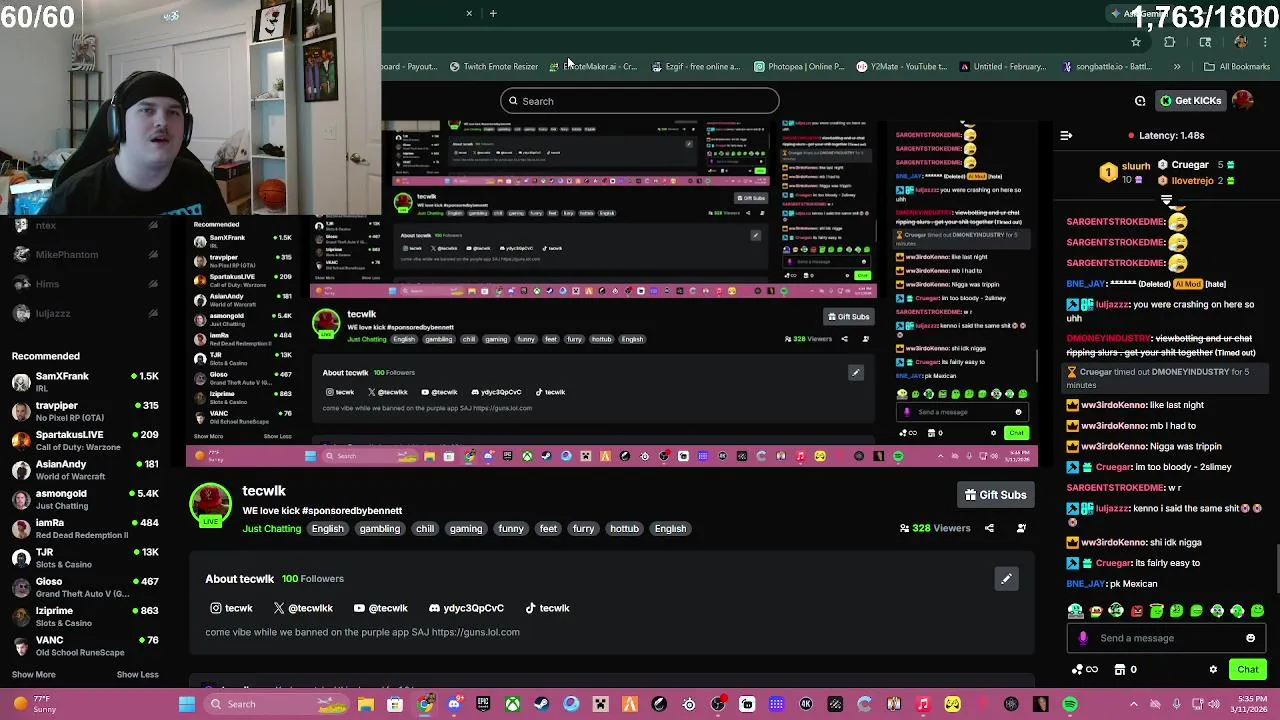The height and width of the screenshot is (720, 1280).
Task: Open @tecwlkk X profile link
Action: point(303,608)
